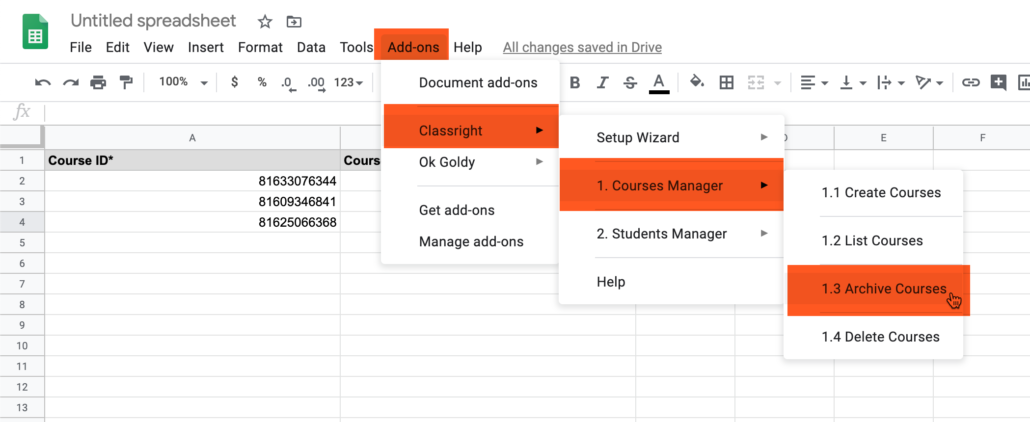The height and width of the screenshot is (422, 1030).
Task: Choose Manage add-ons
Action: coord(470,241)
